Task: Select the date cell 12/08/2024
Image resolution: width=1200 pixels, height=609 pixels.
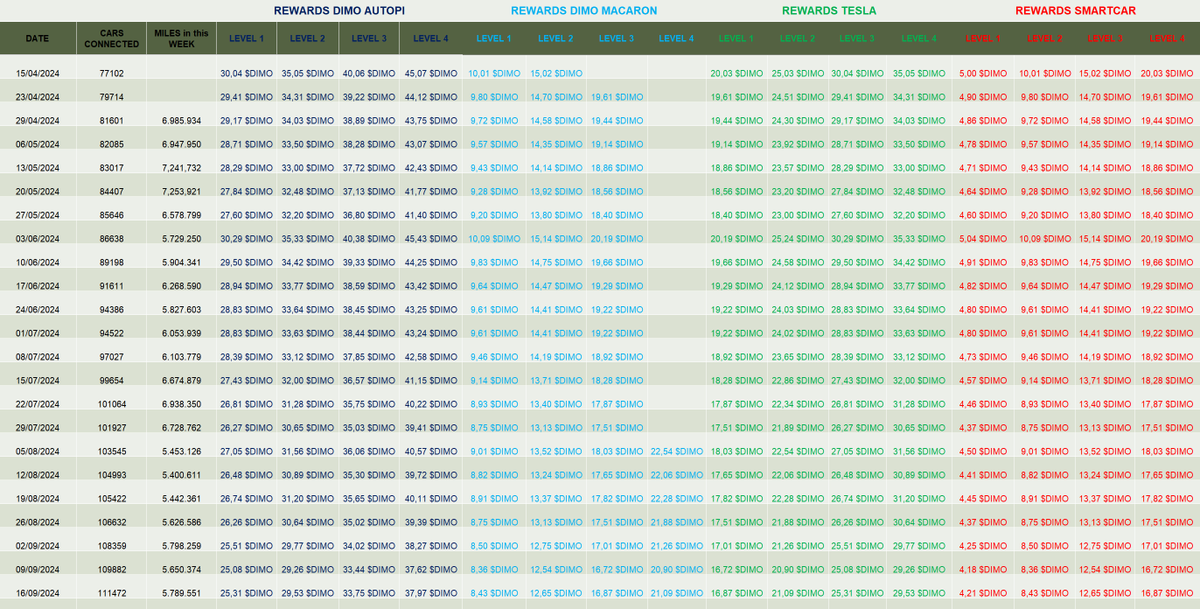Action: (x=38, y=475)
